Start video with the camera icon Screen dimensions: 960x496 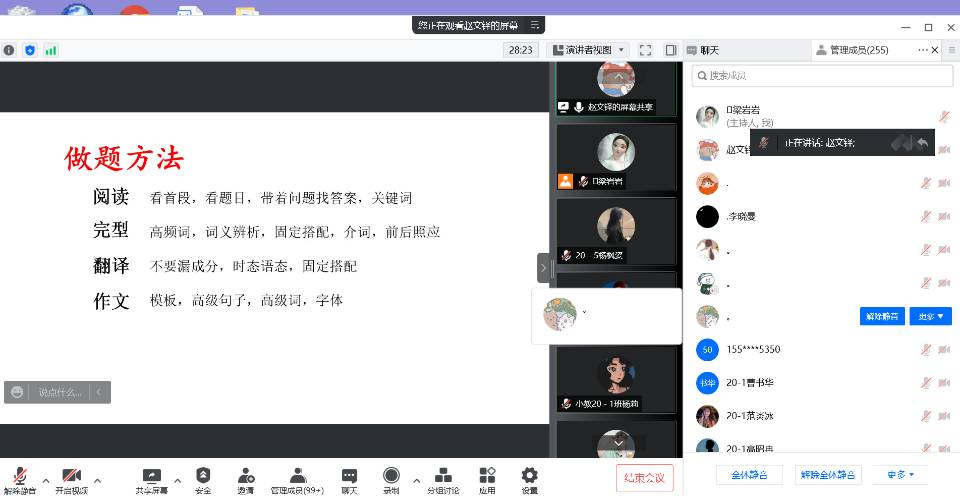point(71,476)
